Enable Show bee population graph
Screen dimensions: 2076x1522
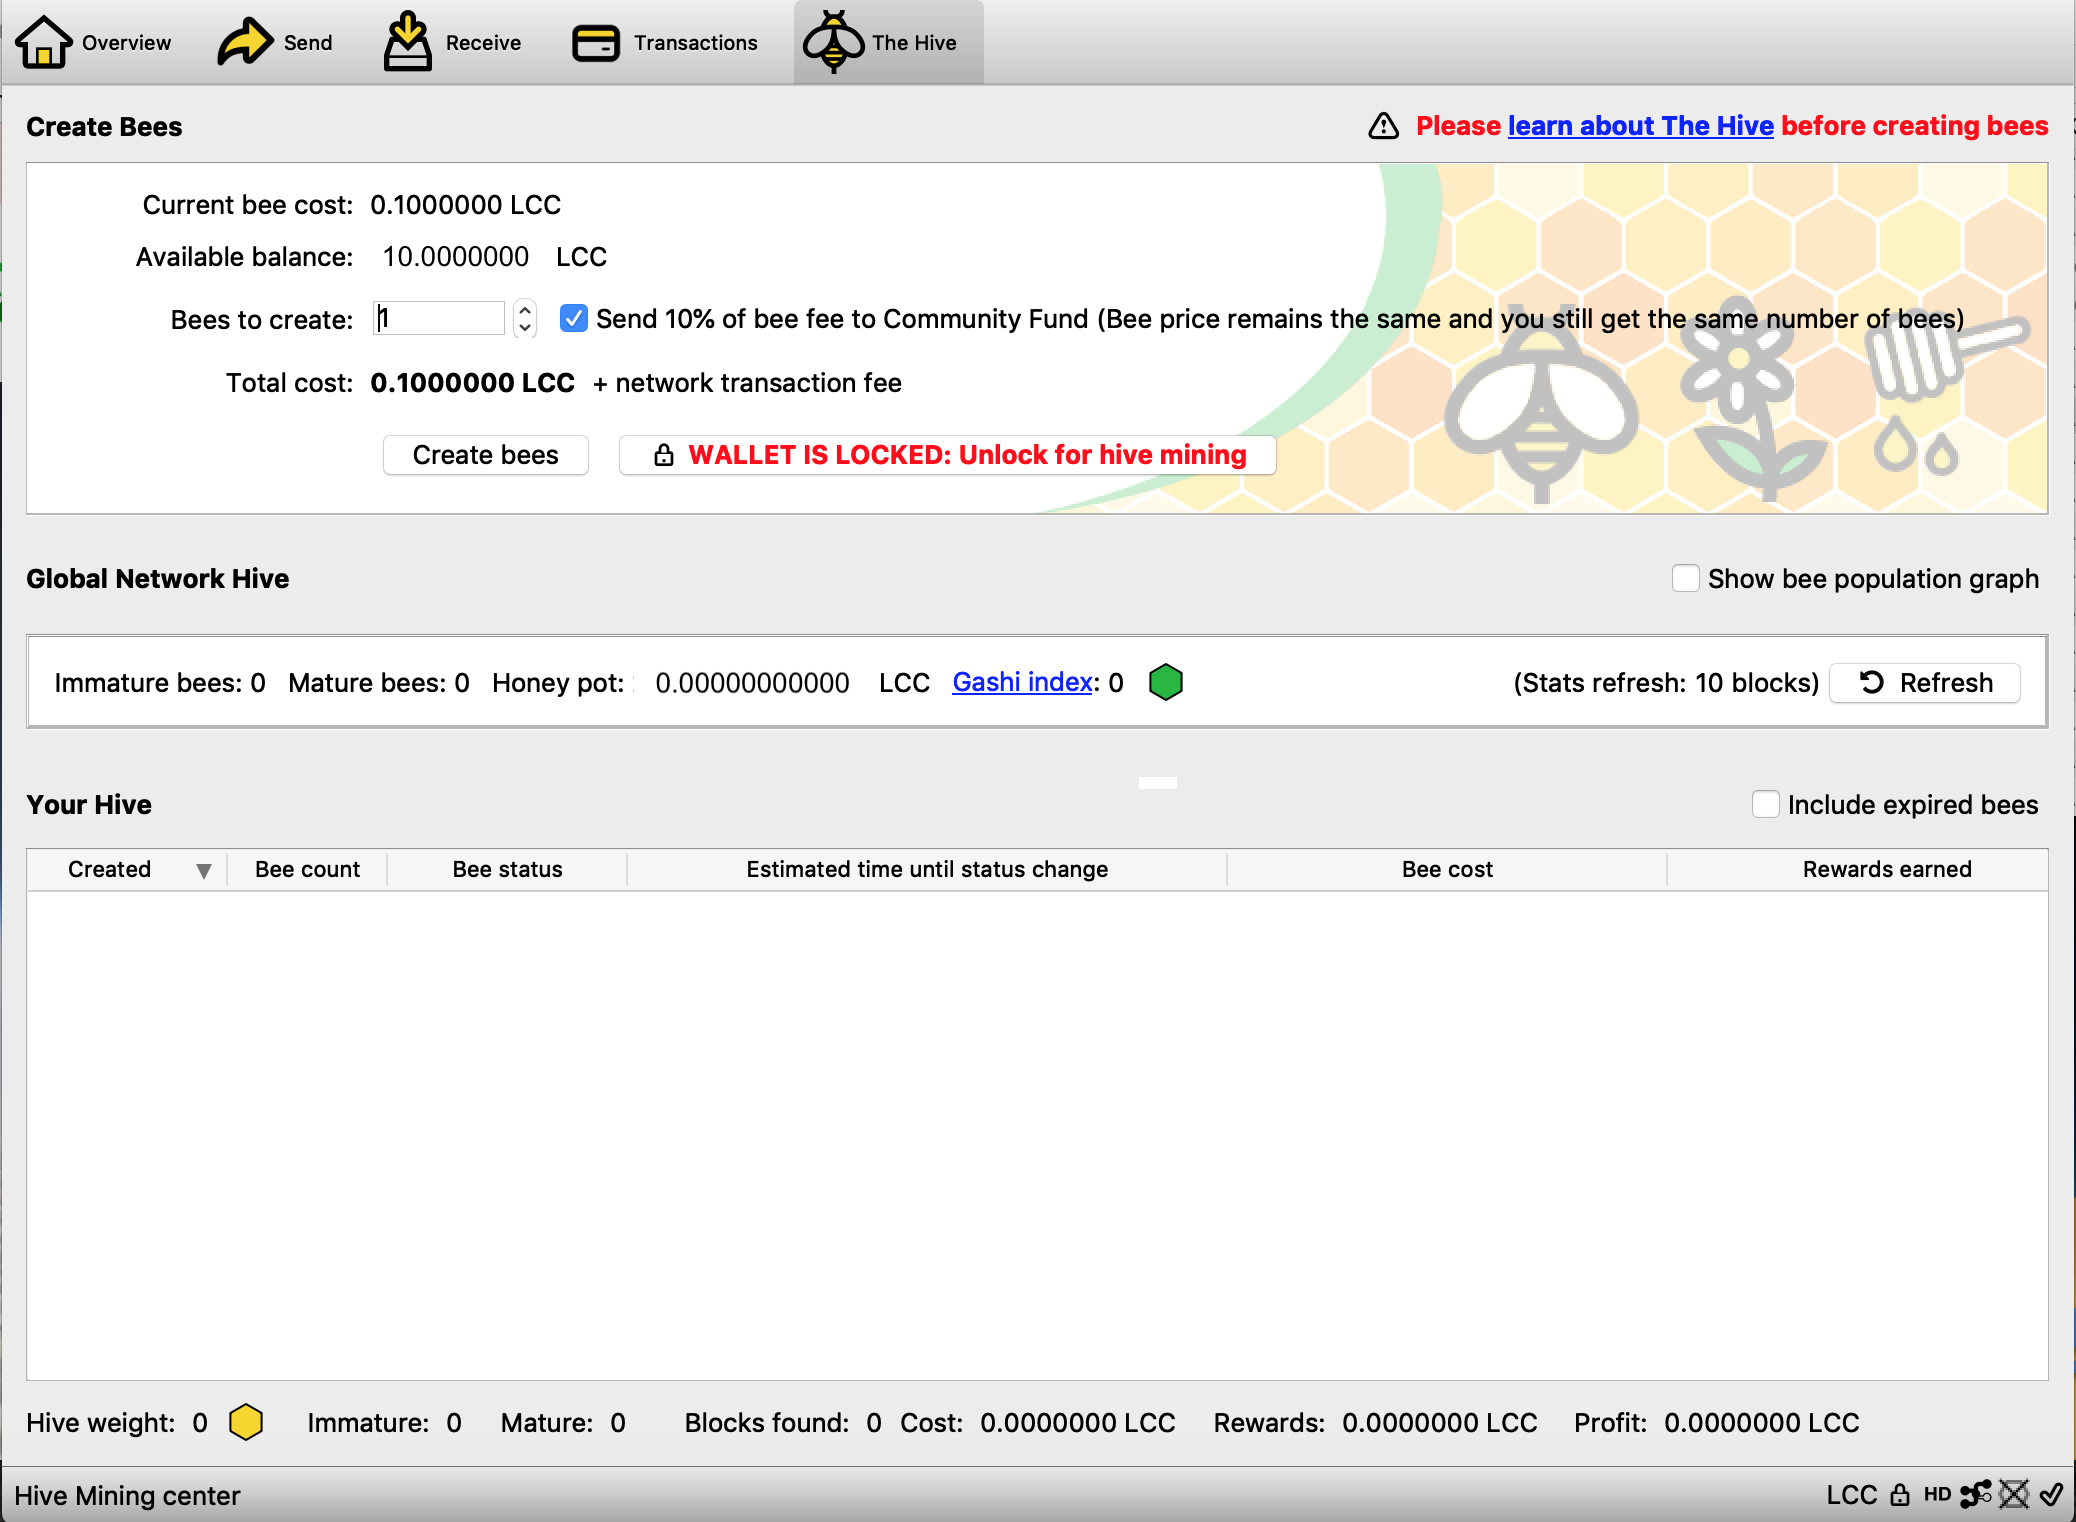[1686, 578]
